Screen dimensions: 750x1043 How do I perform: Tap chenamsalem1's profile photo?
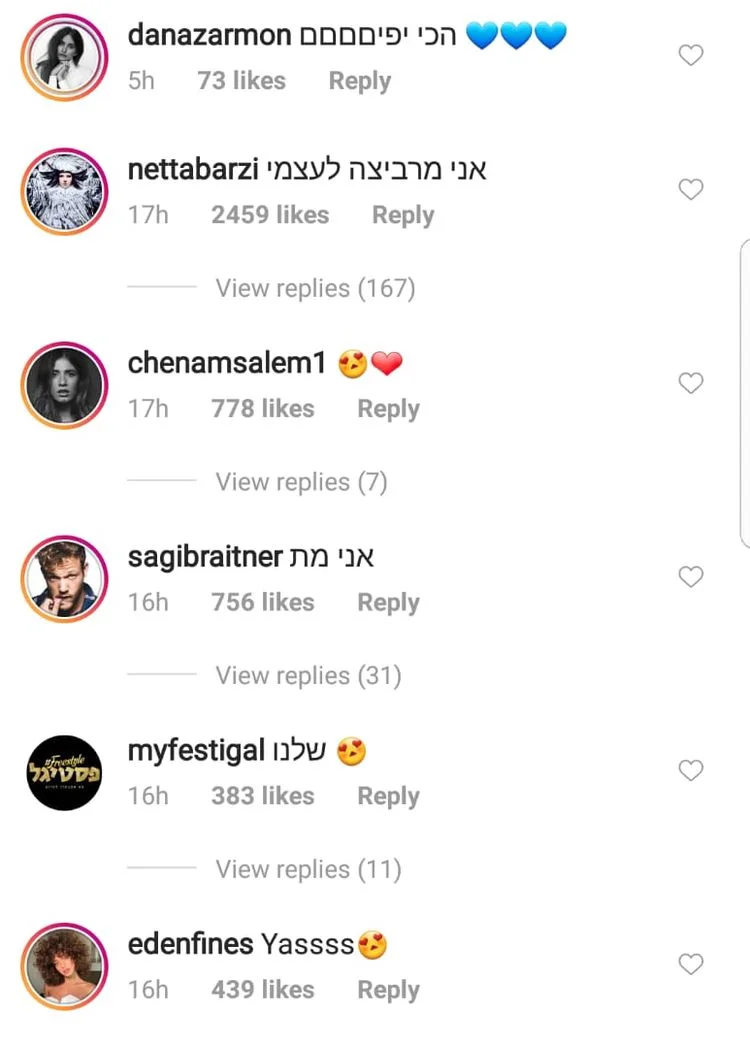click(x=64, y=384)
